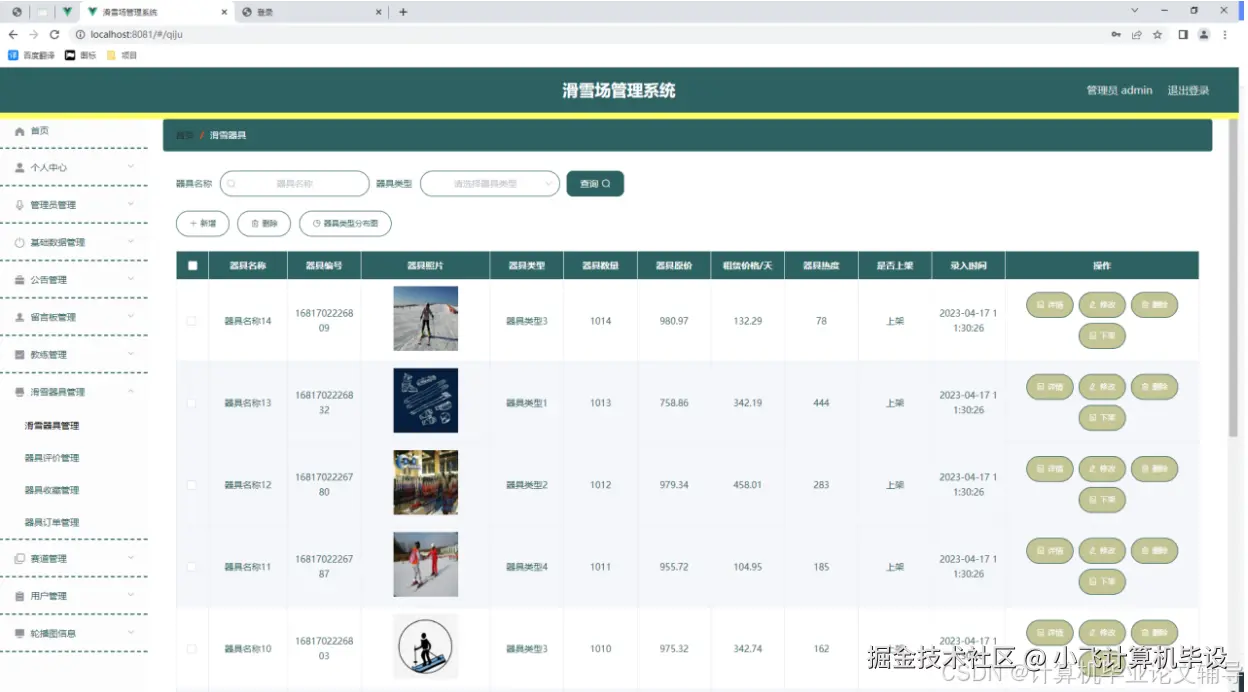The image size is (1248, 692).
Task: Open the skier photo of 器具名称14
Action: (x=426, y=319)
